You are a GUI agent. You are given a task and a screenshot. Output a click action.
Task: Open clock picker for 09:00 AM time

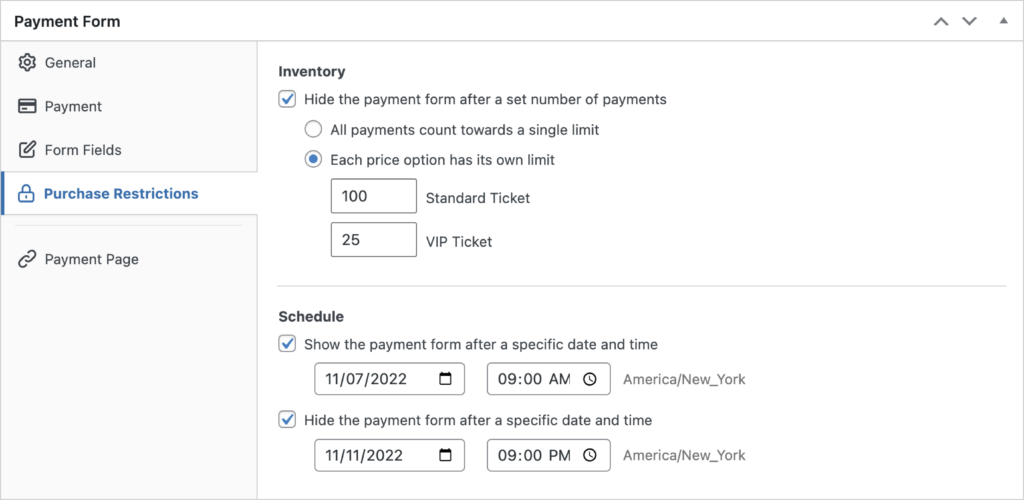point(590,379)
